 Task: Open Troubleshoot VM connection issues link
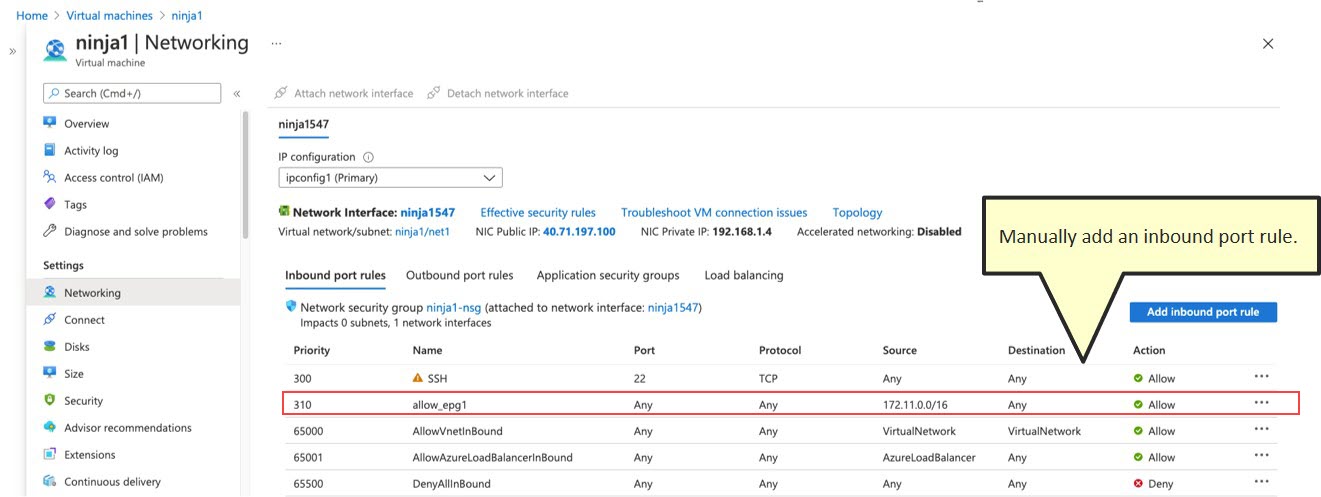(x=714, y=212)
